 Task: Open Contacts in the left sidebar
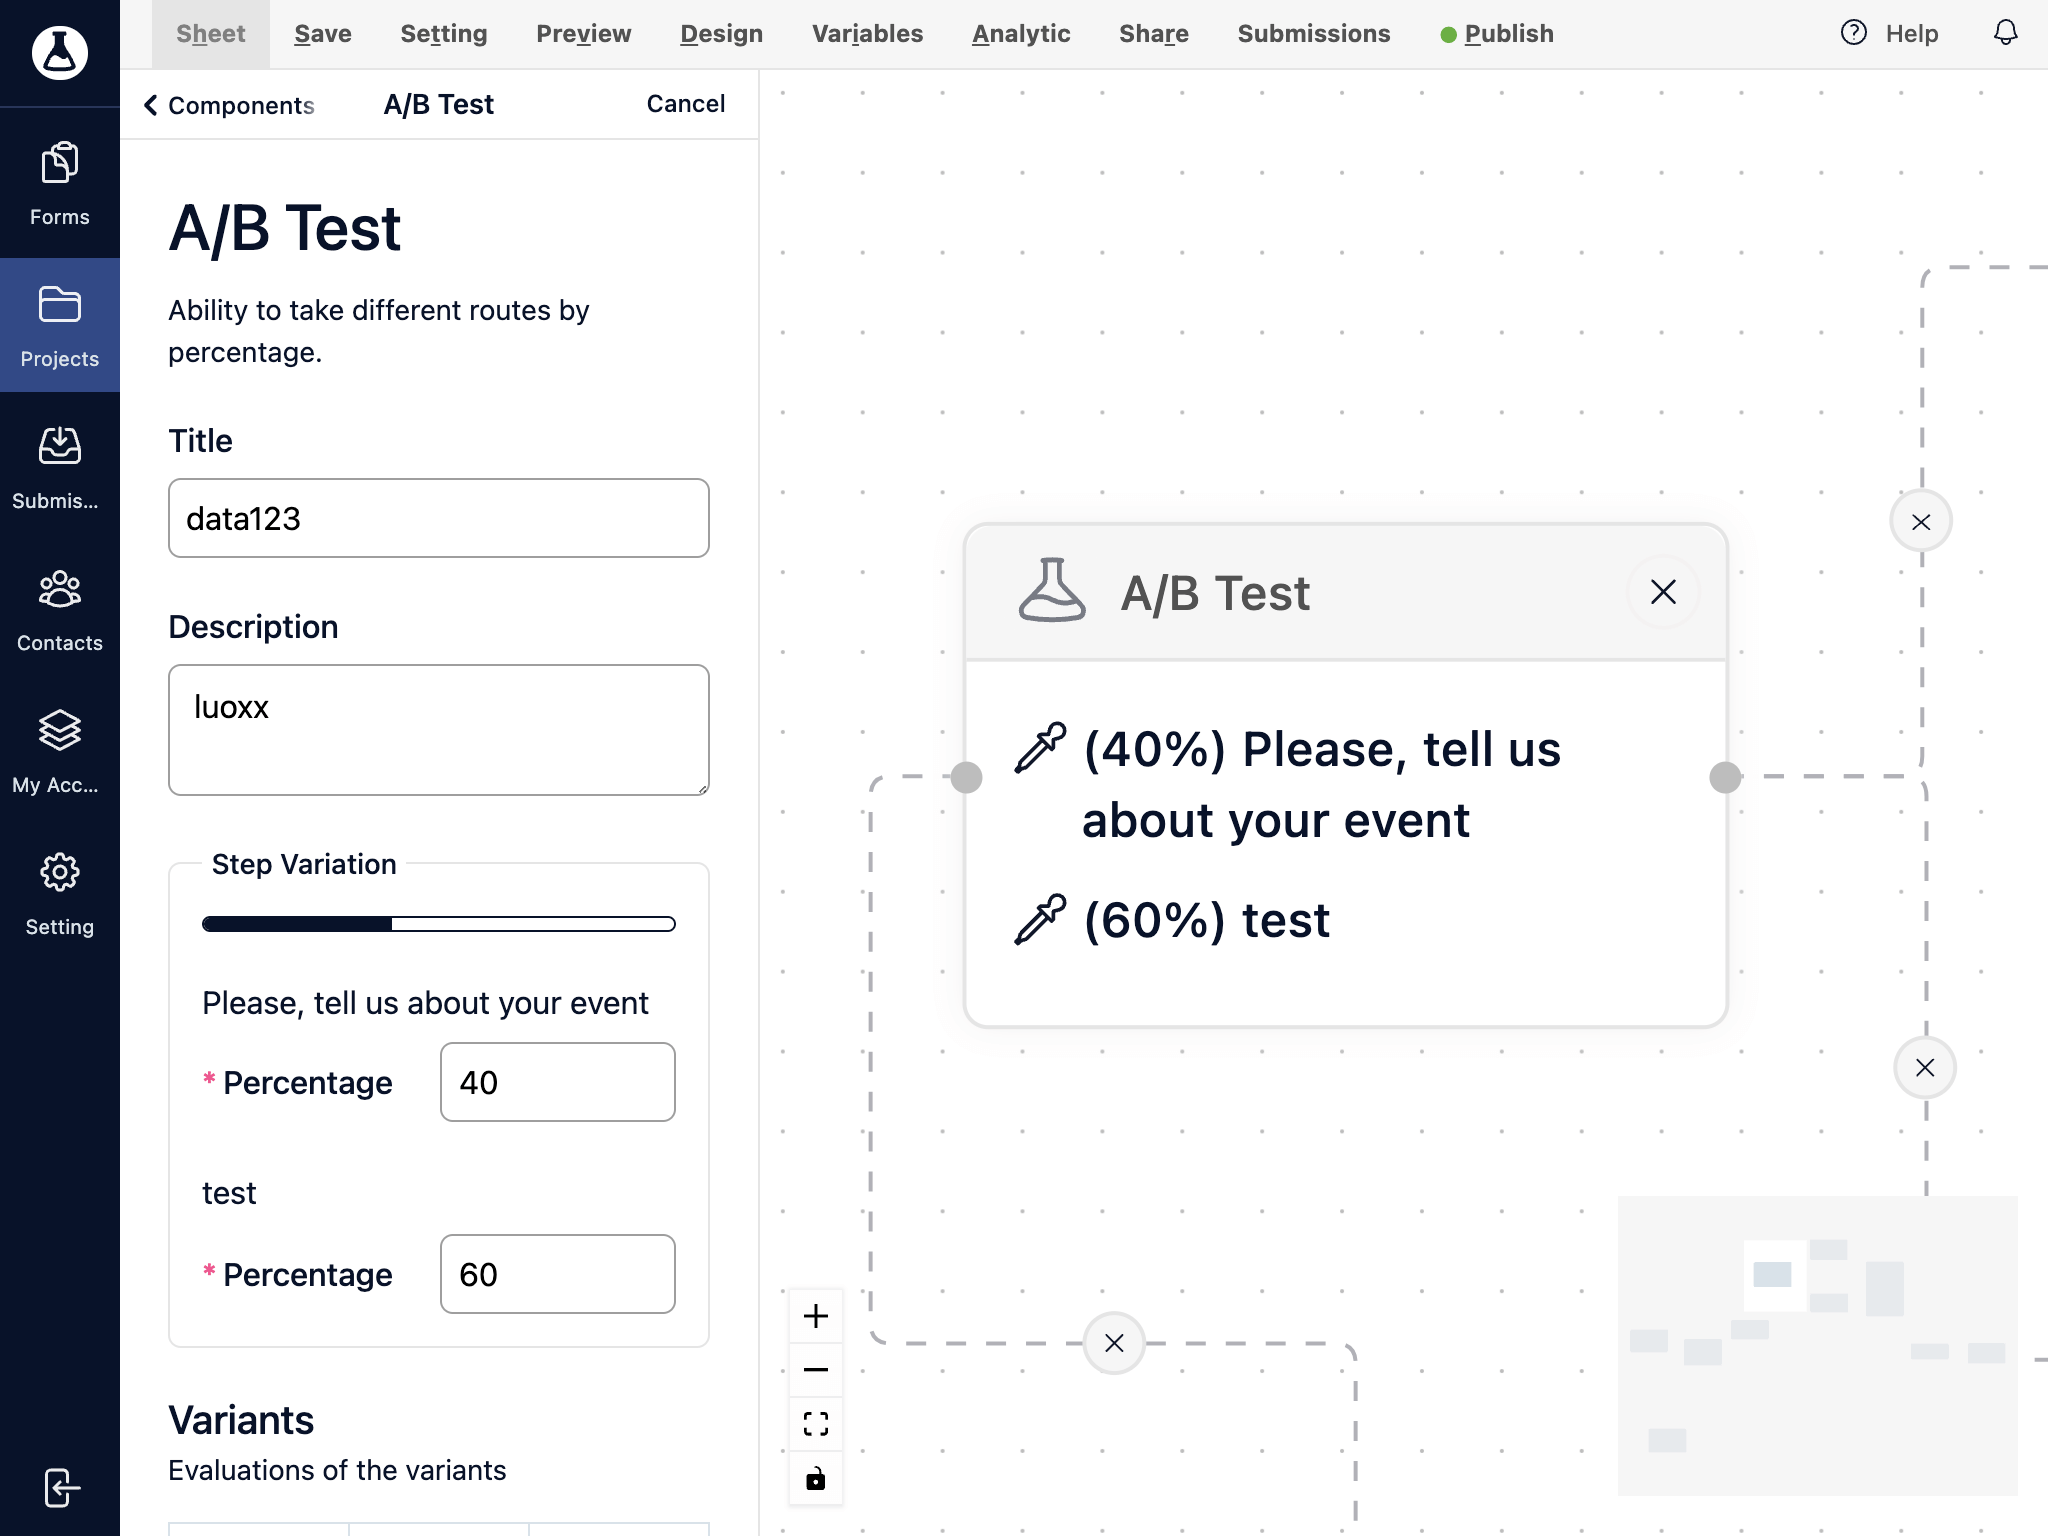click(x=60, y=610)
